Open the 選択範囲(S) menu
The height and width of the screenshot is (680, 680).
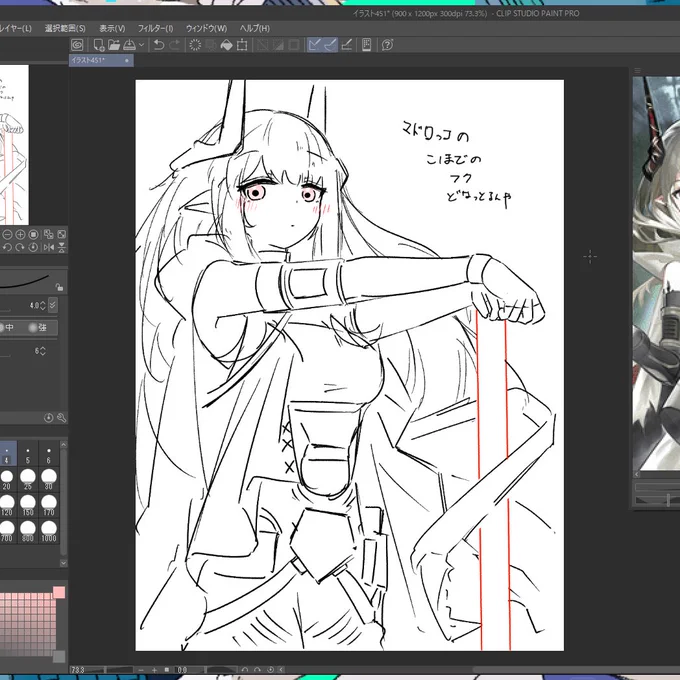pyautogui.click(x=65, y=29)
